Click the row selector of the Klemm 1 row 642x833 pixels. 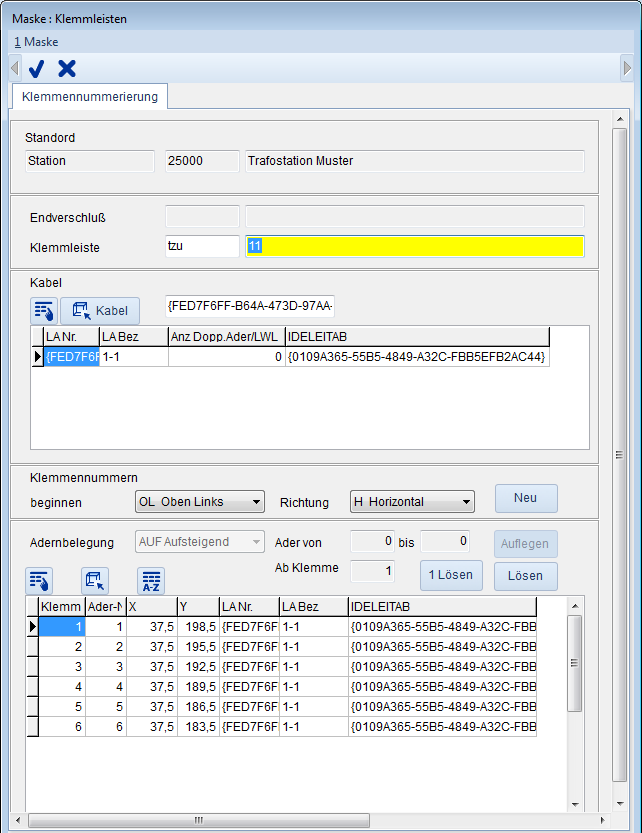(32, 627)
